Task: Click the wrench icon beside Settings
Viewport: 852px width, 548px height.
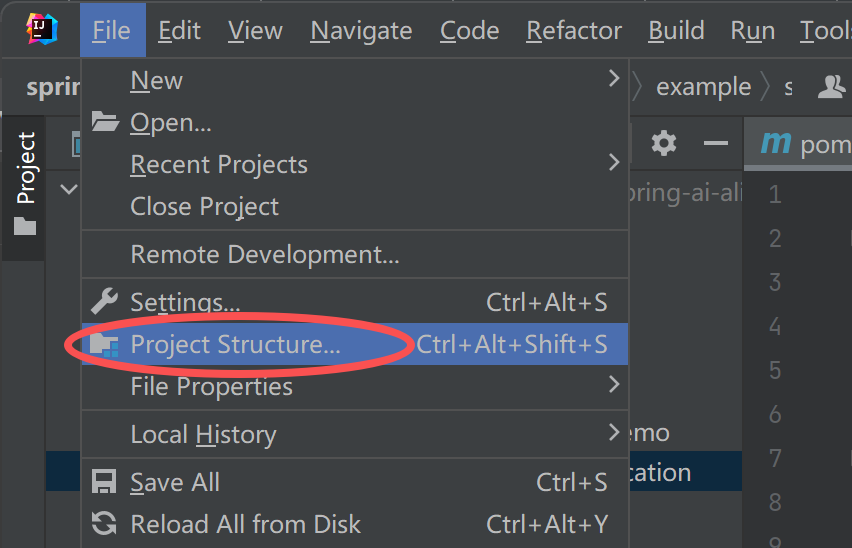Action: [x=104, y=301]
